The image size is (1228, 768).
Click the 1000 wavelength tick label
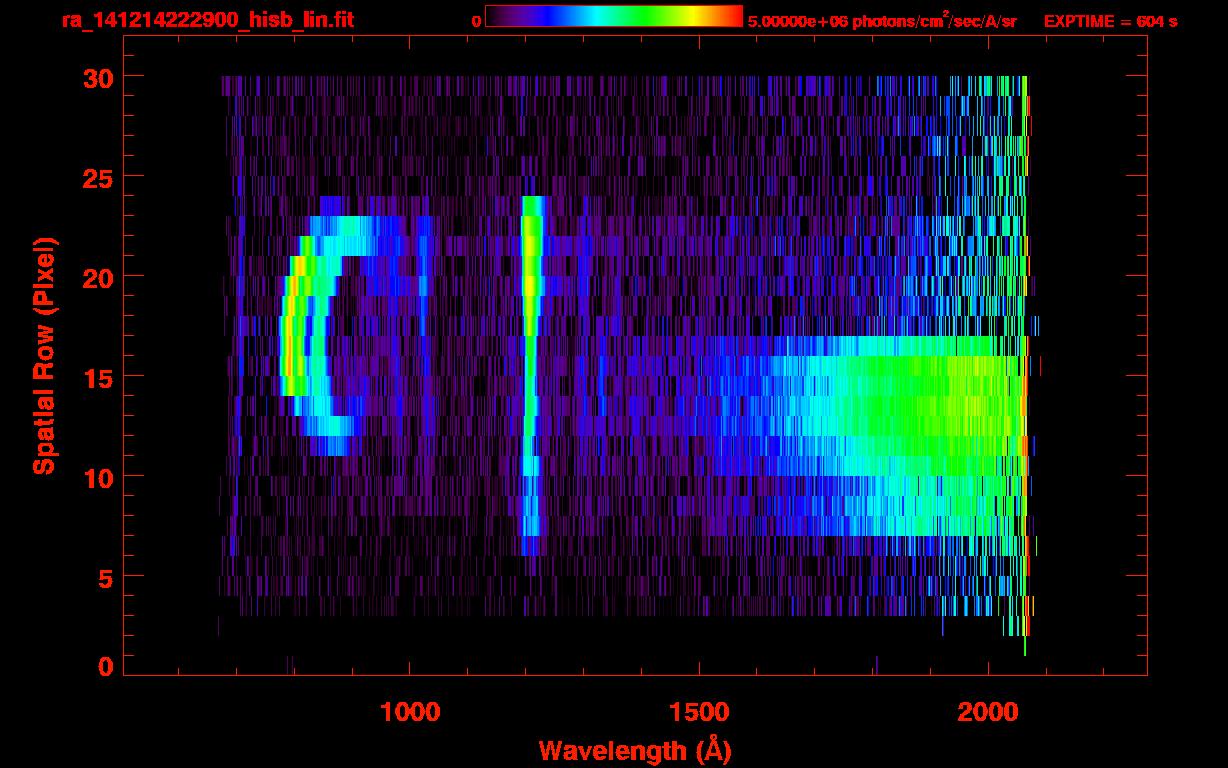click(x=409, y=712)
